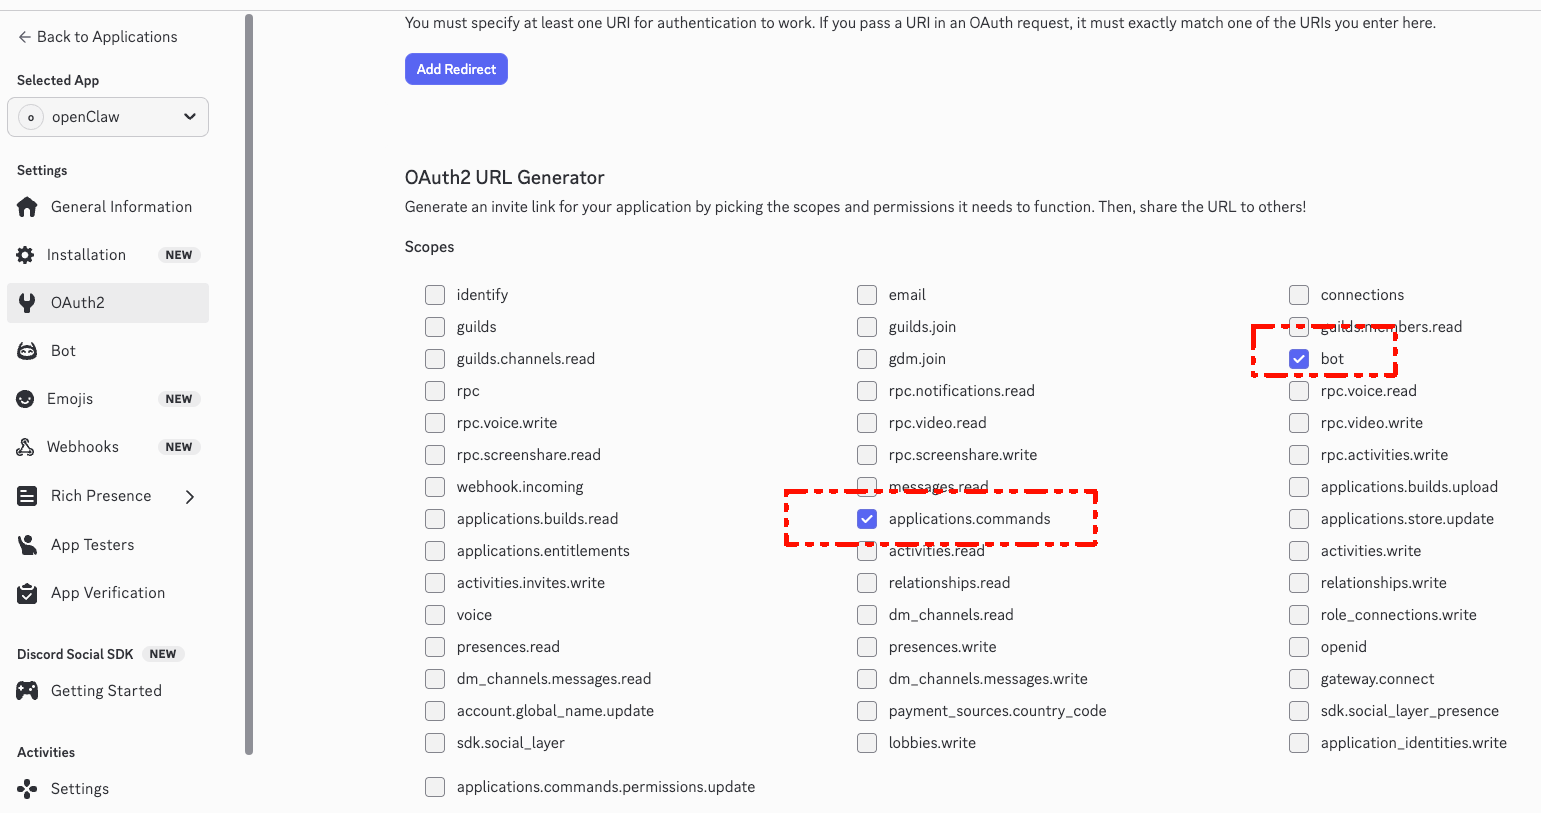Click the Add Redirect button
Screen dimensions: 1541x813
pyautogui.click(x=456, y=68)
